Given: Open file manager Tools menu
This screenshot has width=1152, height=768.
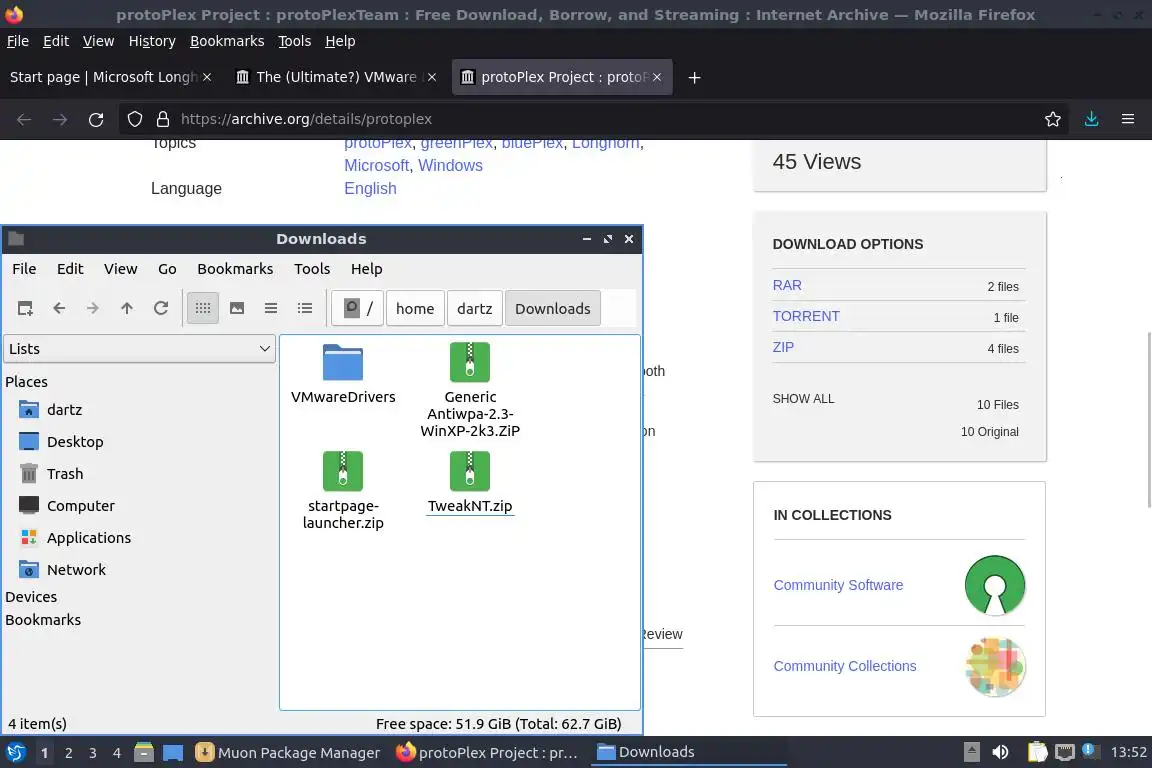Looking at the screenshot, I should pyautogui.click(x=312, y=269).
